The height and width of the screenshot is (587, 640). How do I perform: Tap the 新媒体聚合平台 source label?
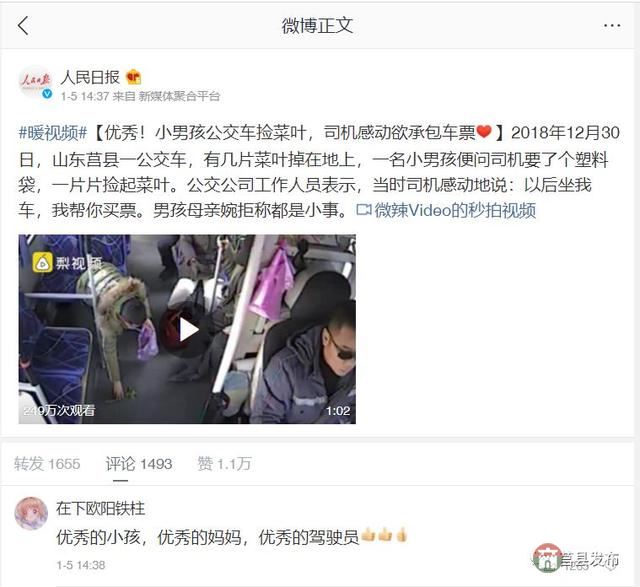179,96
